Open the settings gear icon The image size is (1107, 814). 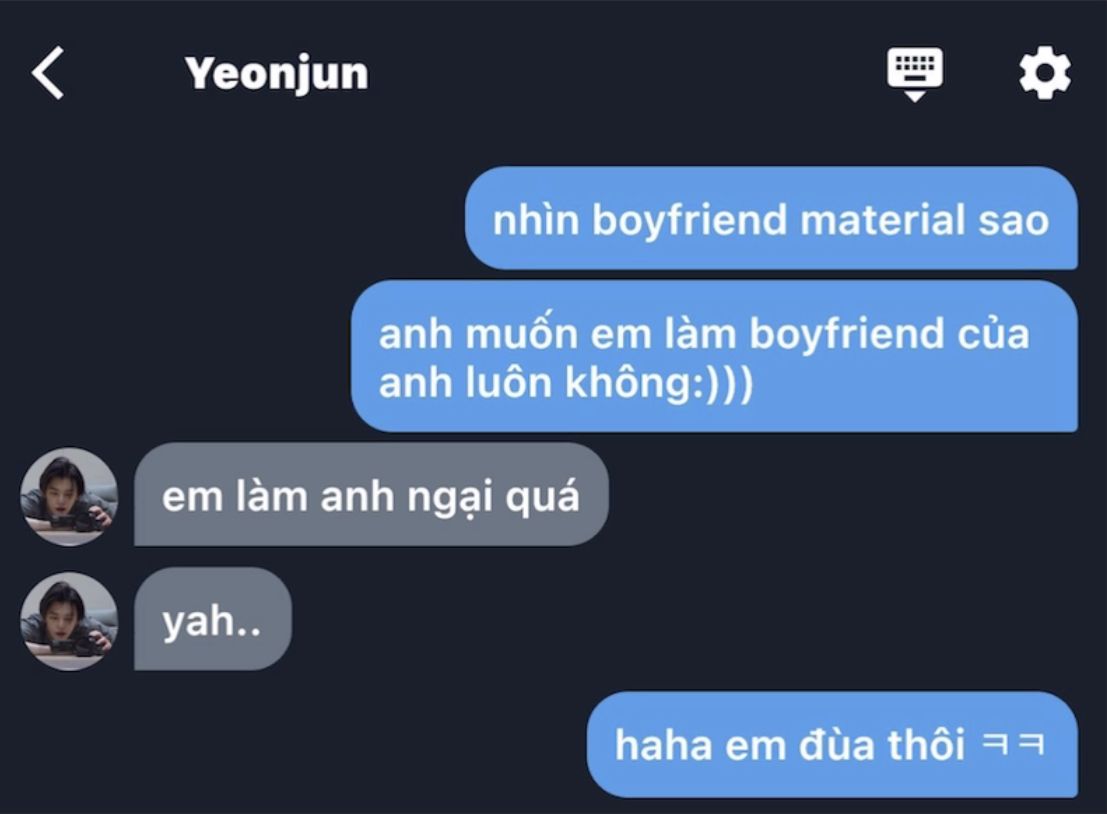(1044, 73)
